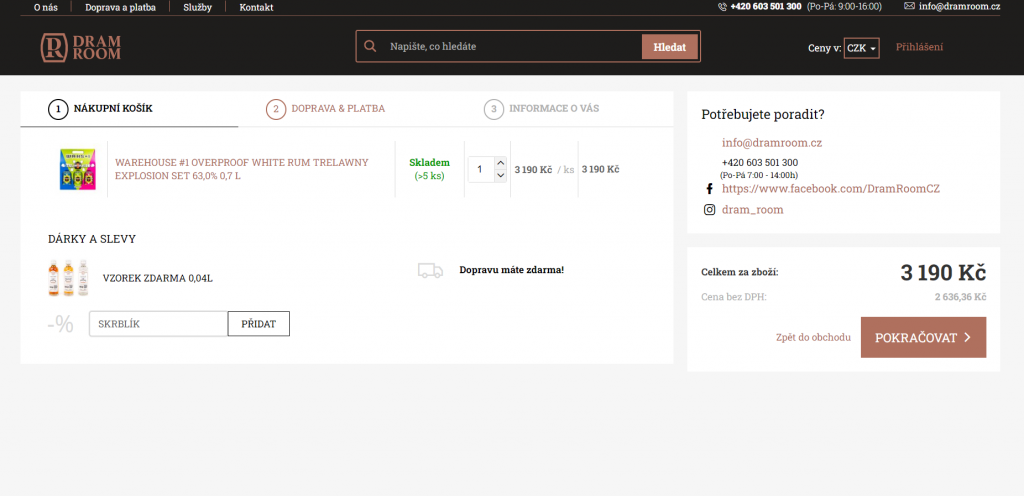
Task: Open the dram_room Instagram link
Action: tap(752, 209)
